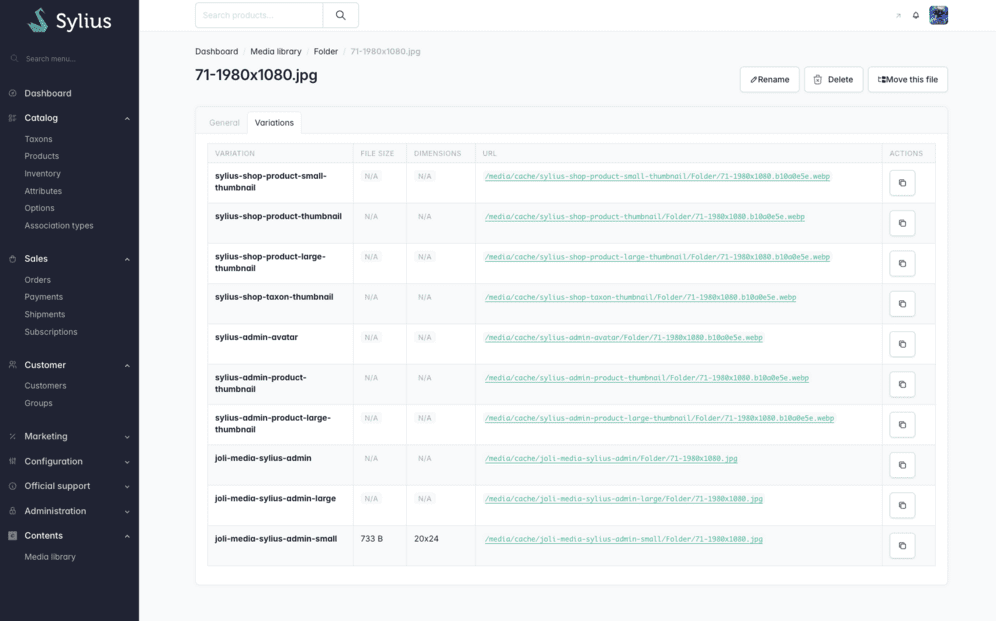Screen dimensions: 996x621
Task: Copy URL for sylius-admin-avatar variation
Action: [902, 344]
